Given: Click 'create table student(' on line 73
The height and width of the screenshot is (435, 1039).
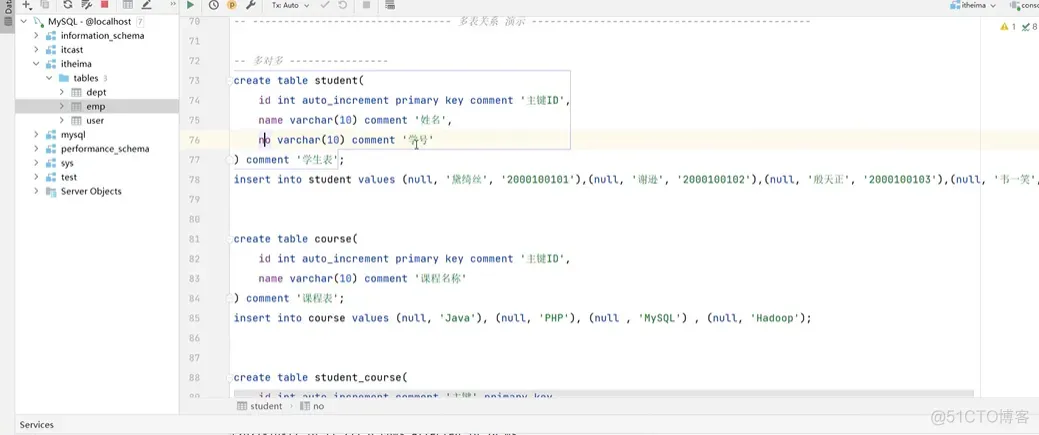Looking at the screenshot, I should click(299, 81).
